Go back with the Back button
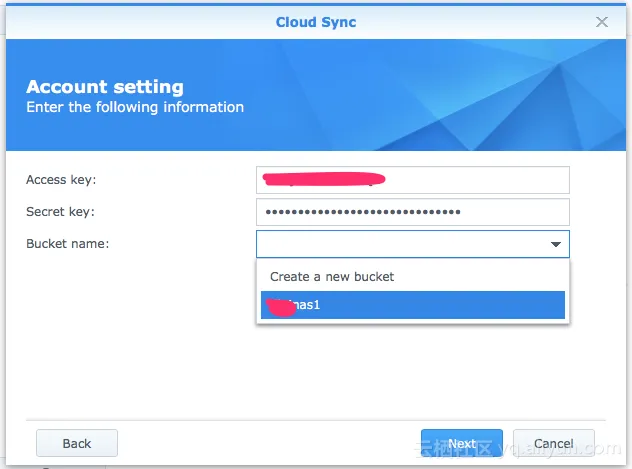 (77, 443)
